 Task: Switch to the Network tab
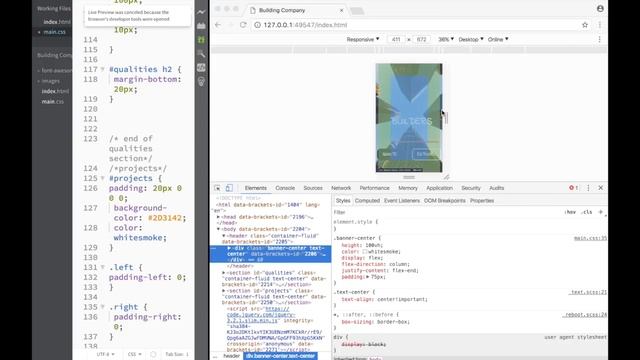pos(341,188)
